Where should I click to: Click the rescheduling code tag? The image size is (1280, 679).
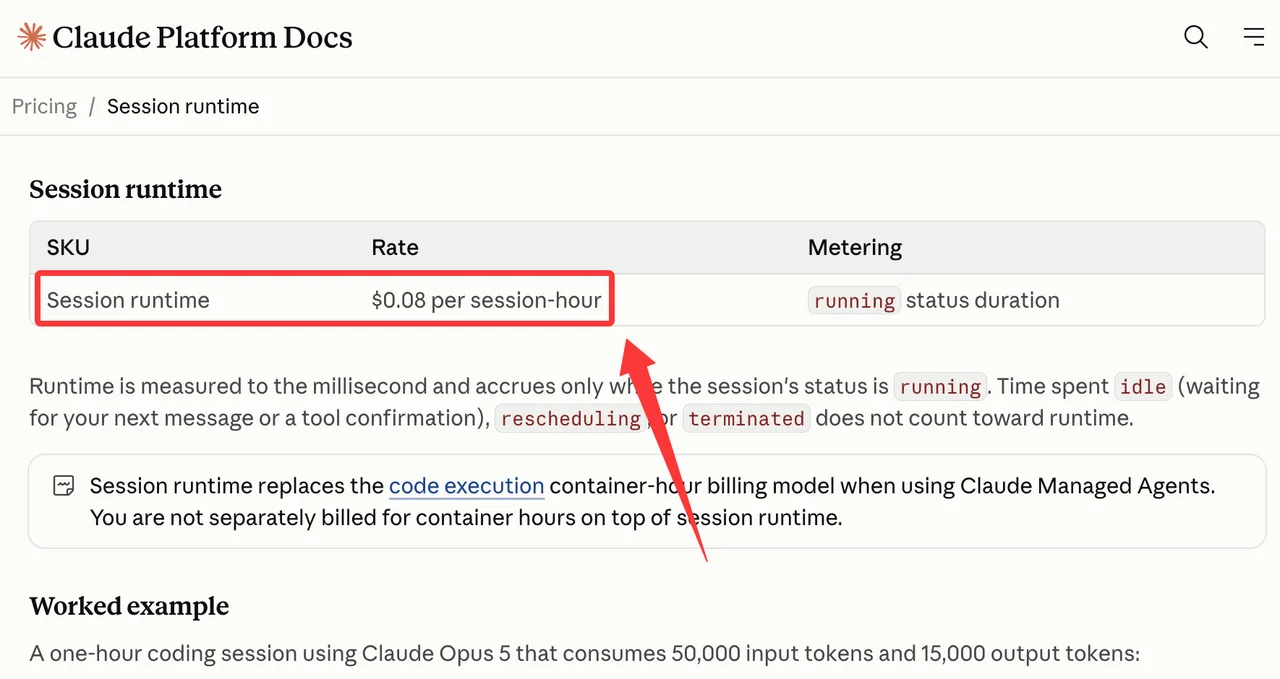pyautogui.click(x=571, y=419)
